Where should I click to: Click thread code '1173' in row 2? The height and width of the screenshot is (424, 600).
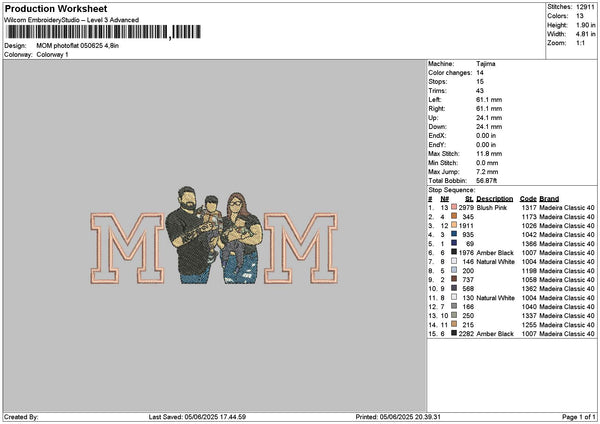(529, 217)
